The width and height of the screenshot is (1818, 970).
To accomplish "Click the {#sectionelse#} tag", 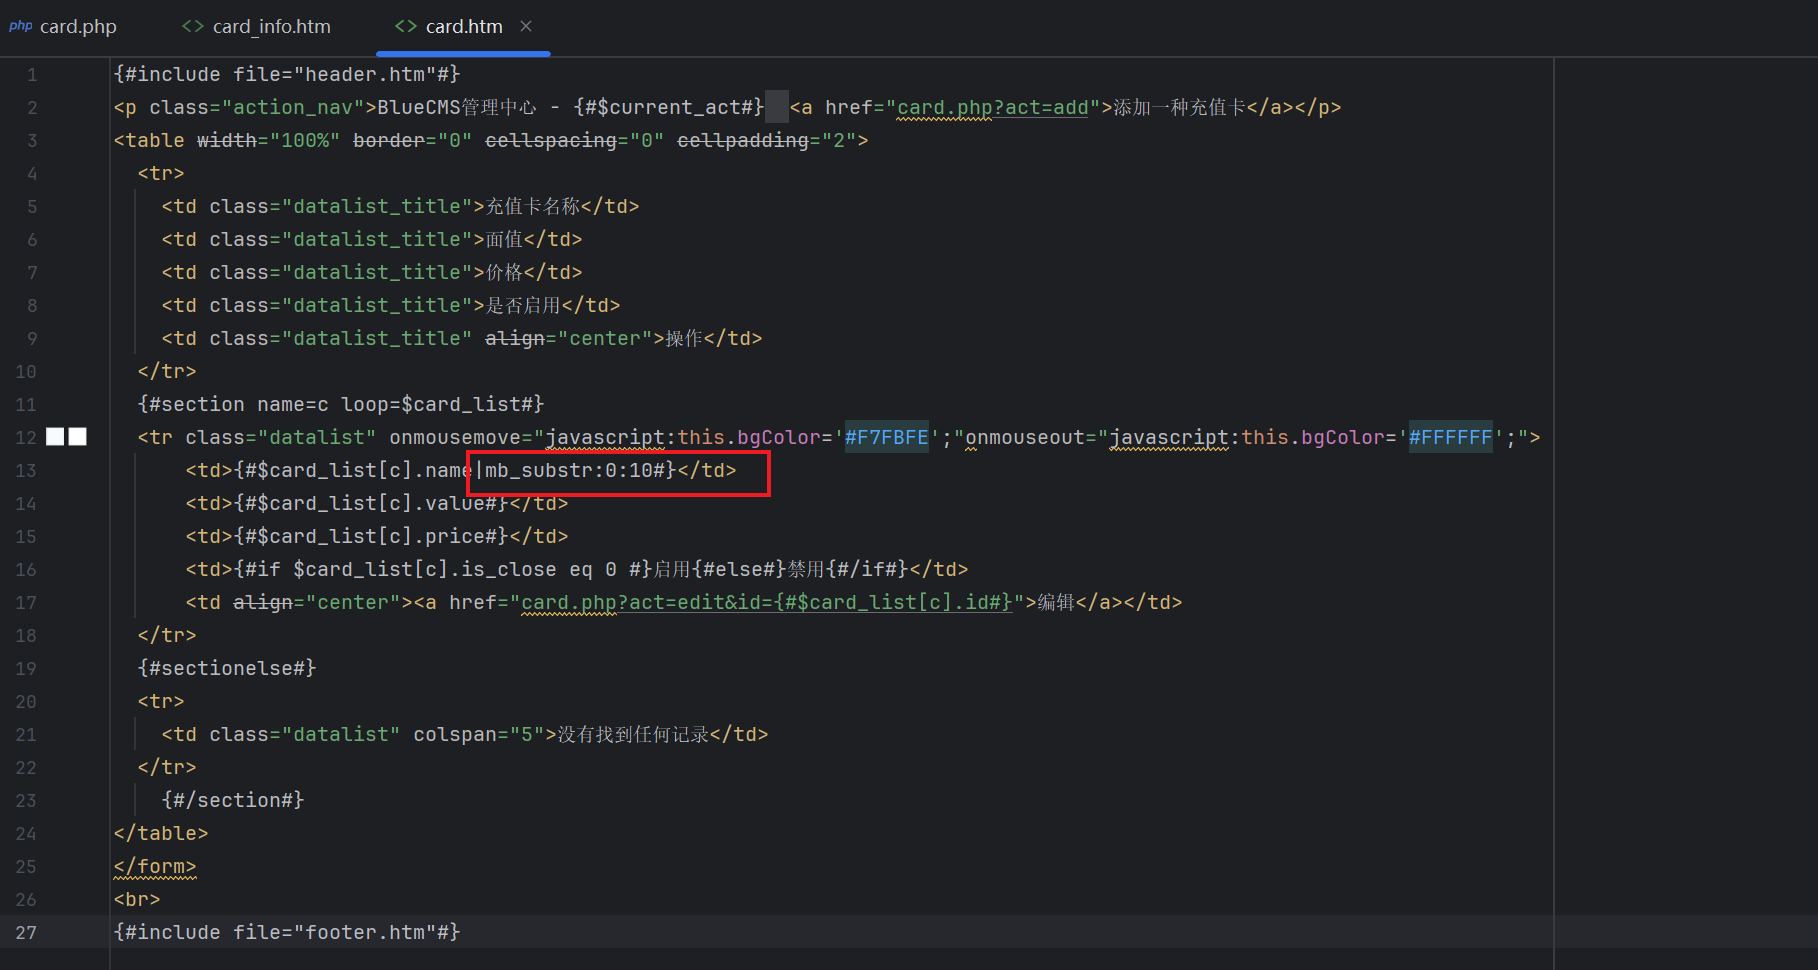I will pyautogui.click(x=227, y=668).
